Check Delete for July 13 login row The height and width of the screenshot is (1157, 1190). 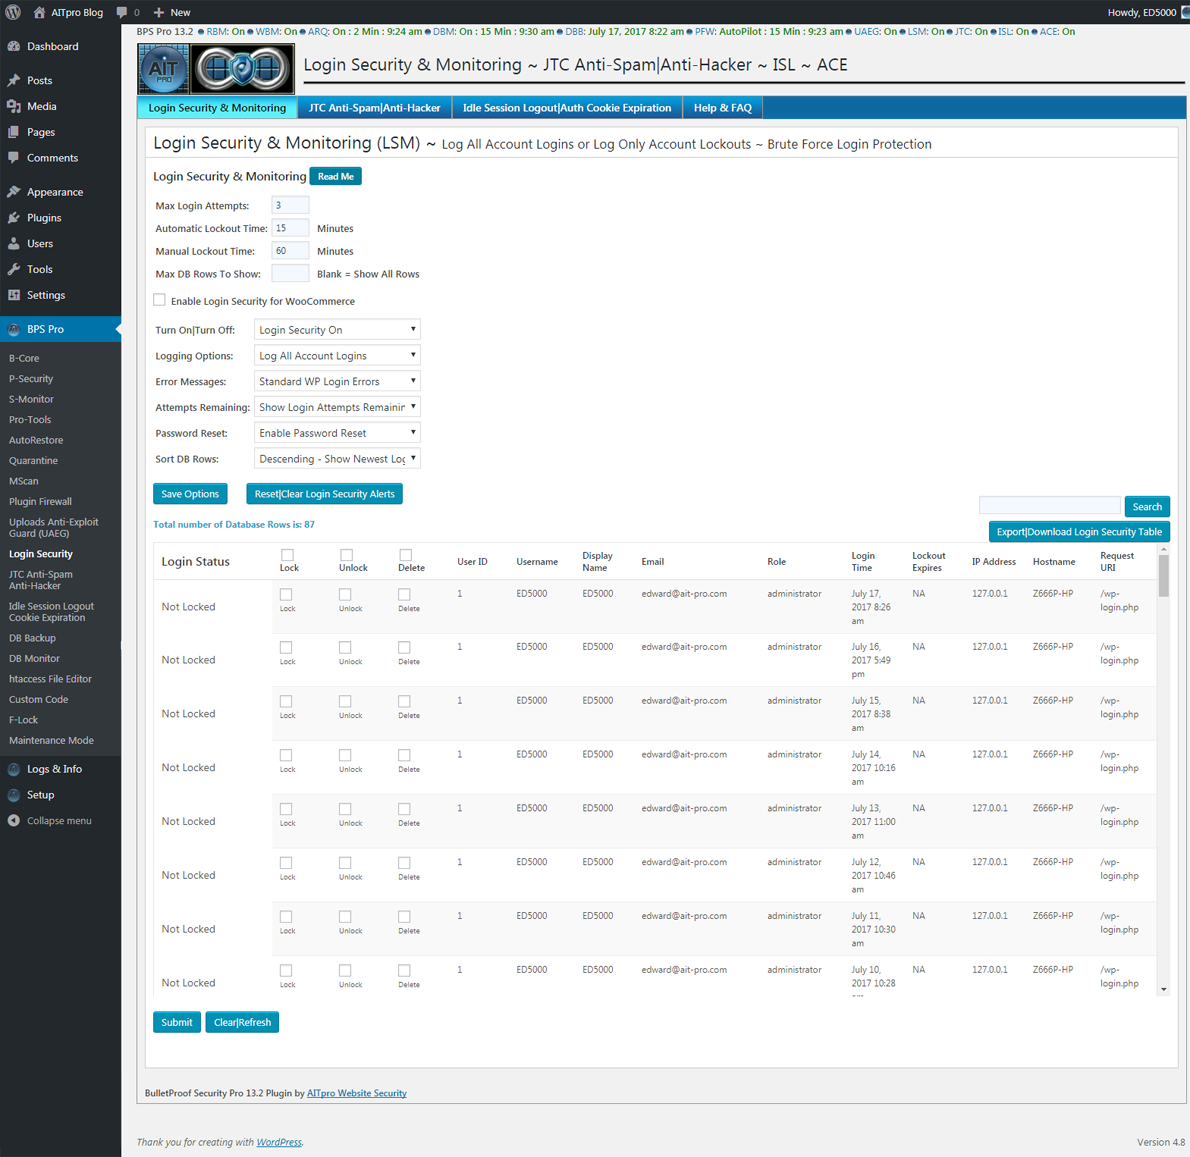[405, 810]
